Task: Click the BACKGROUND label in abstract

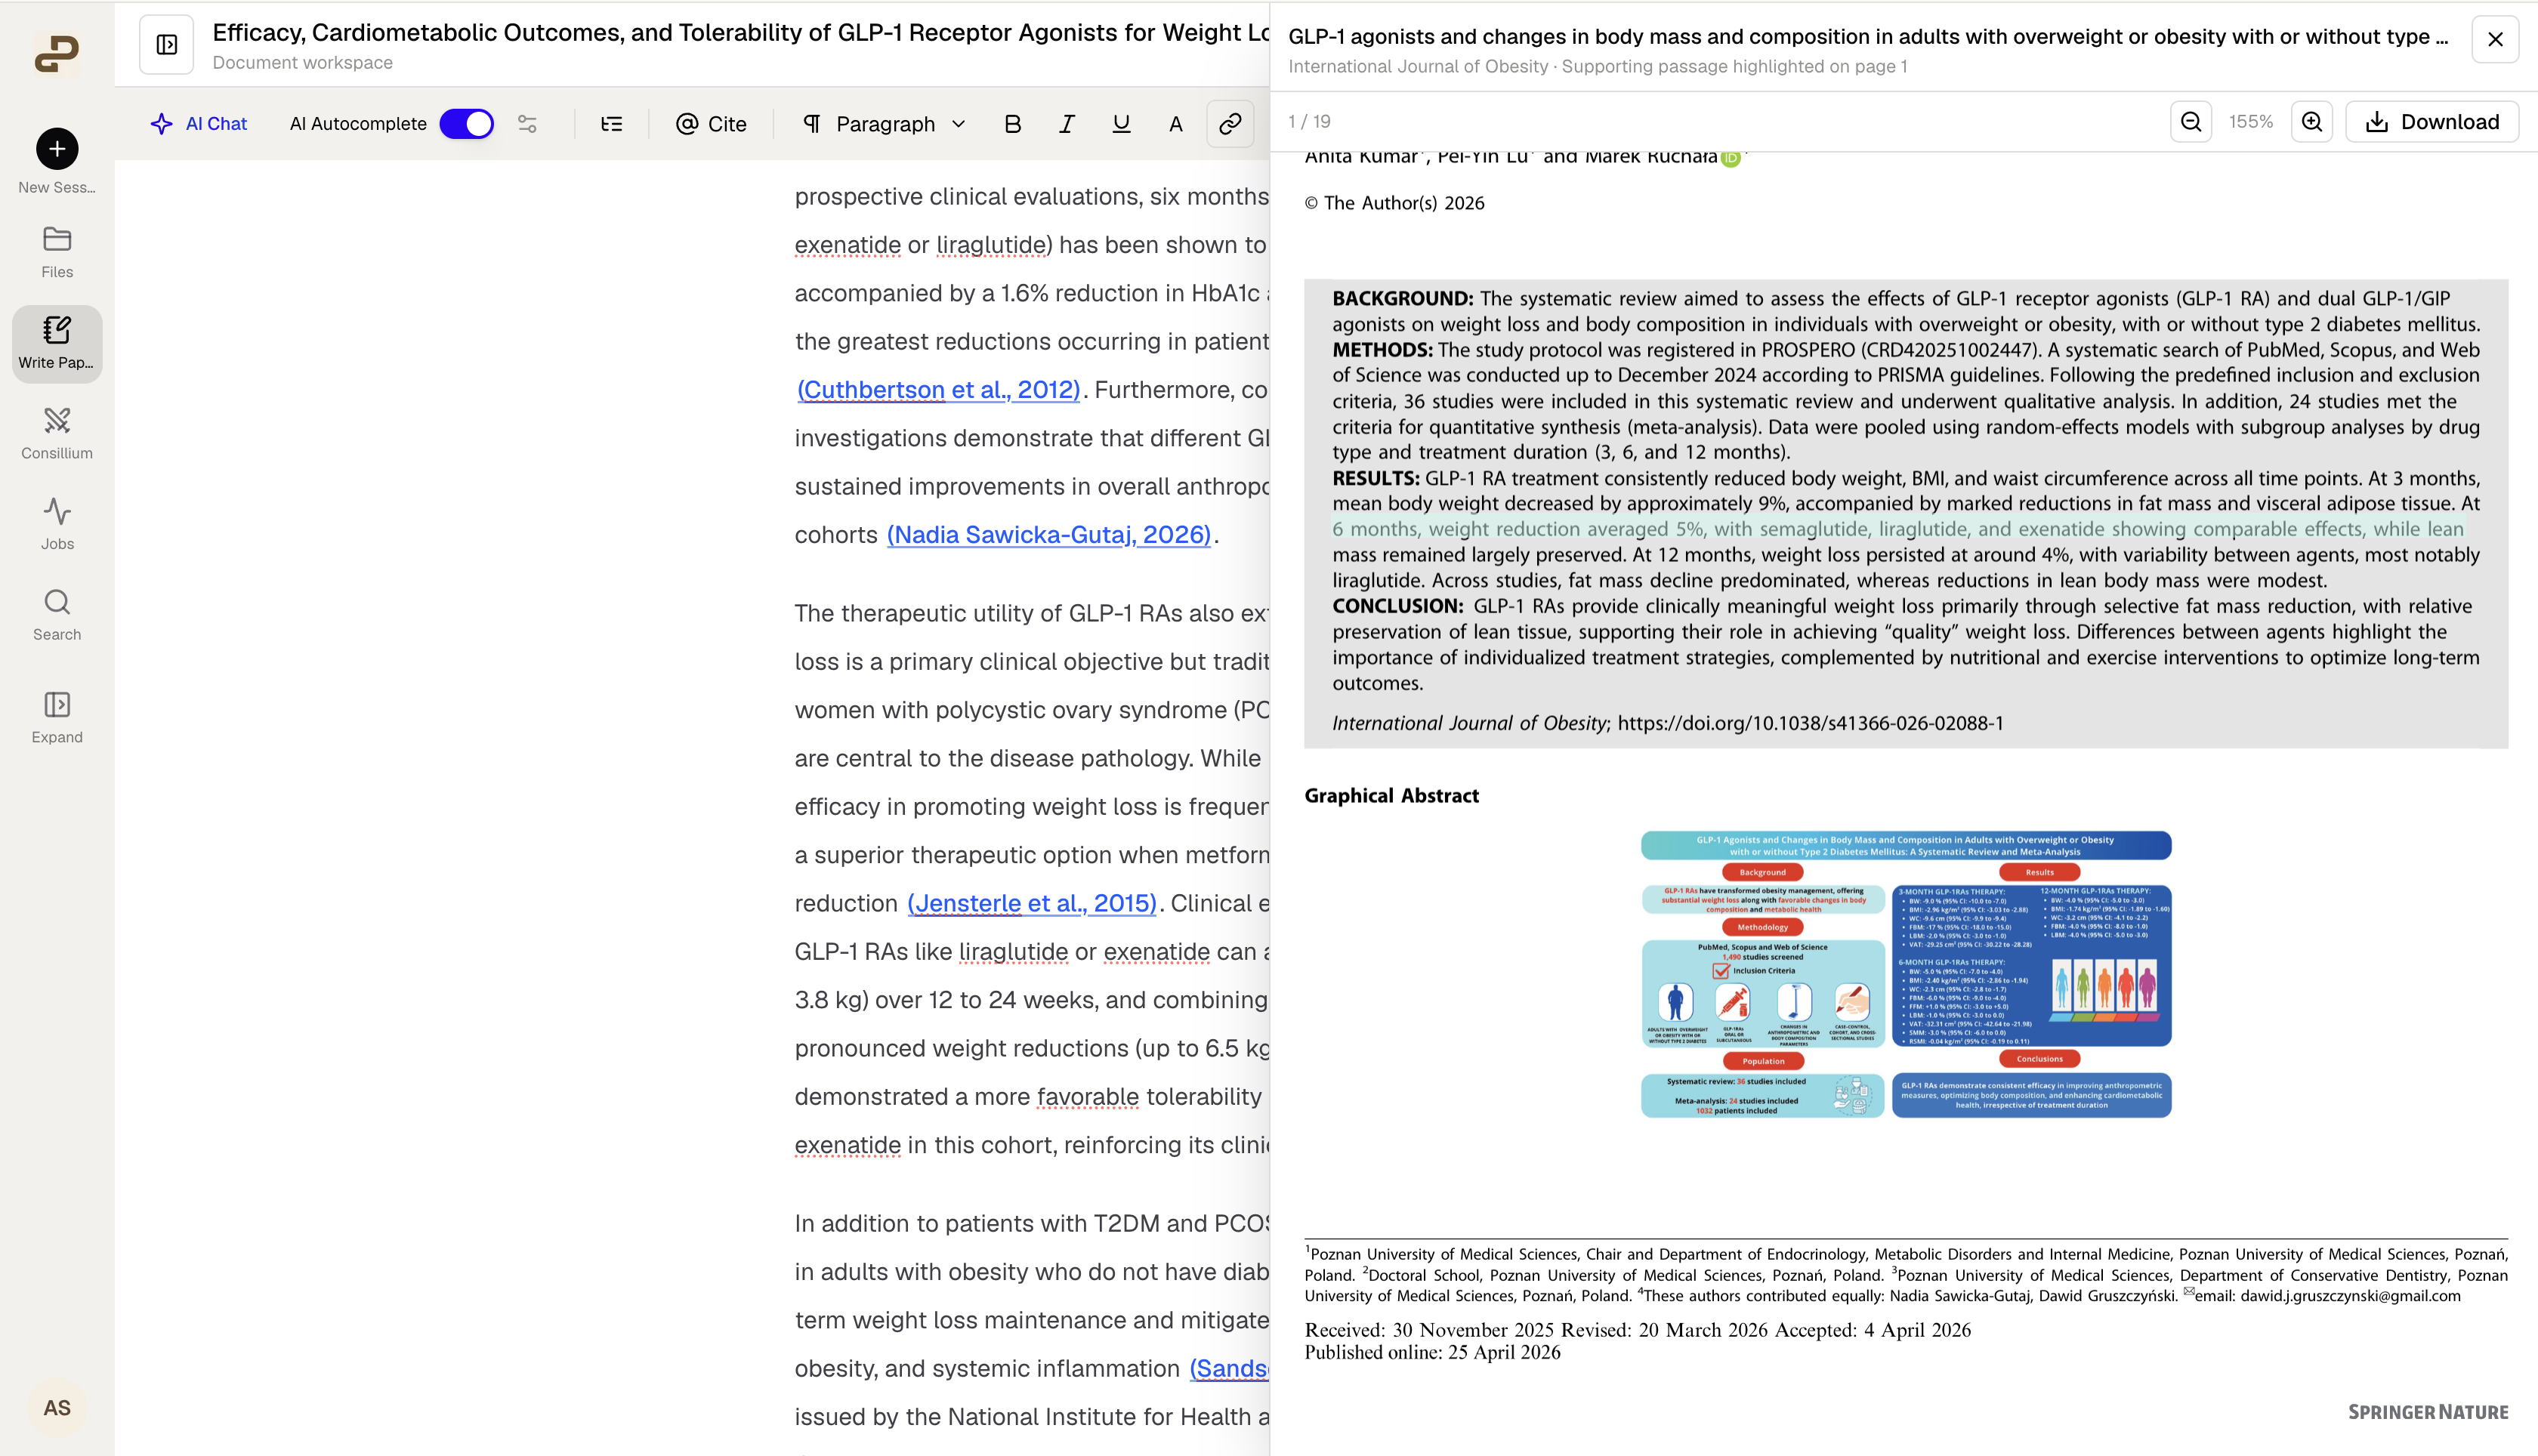Action: [x=1402, y=299]
